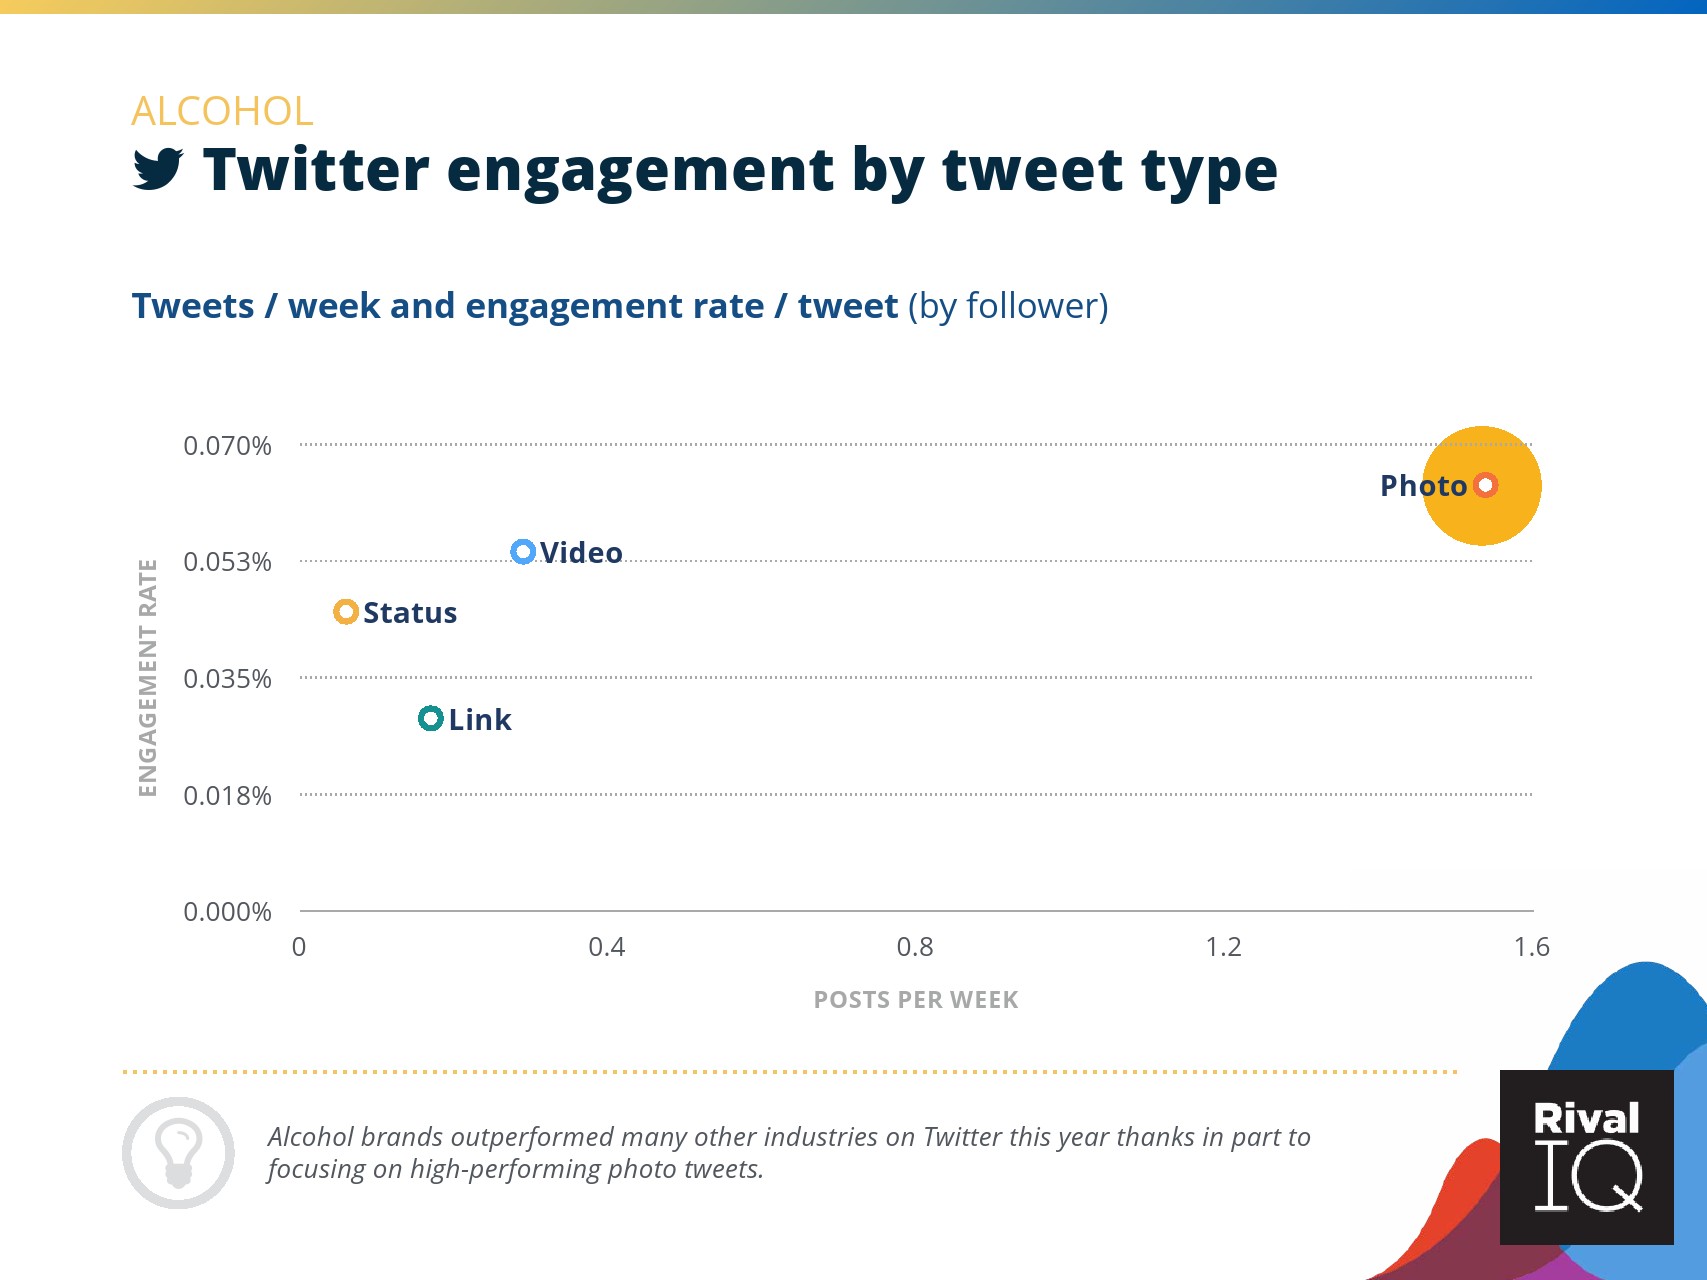Select the Photo data point marker
The height and width of the screenshot is (1280, 1707).
[1485, 485]
